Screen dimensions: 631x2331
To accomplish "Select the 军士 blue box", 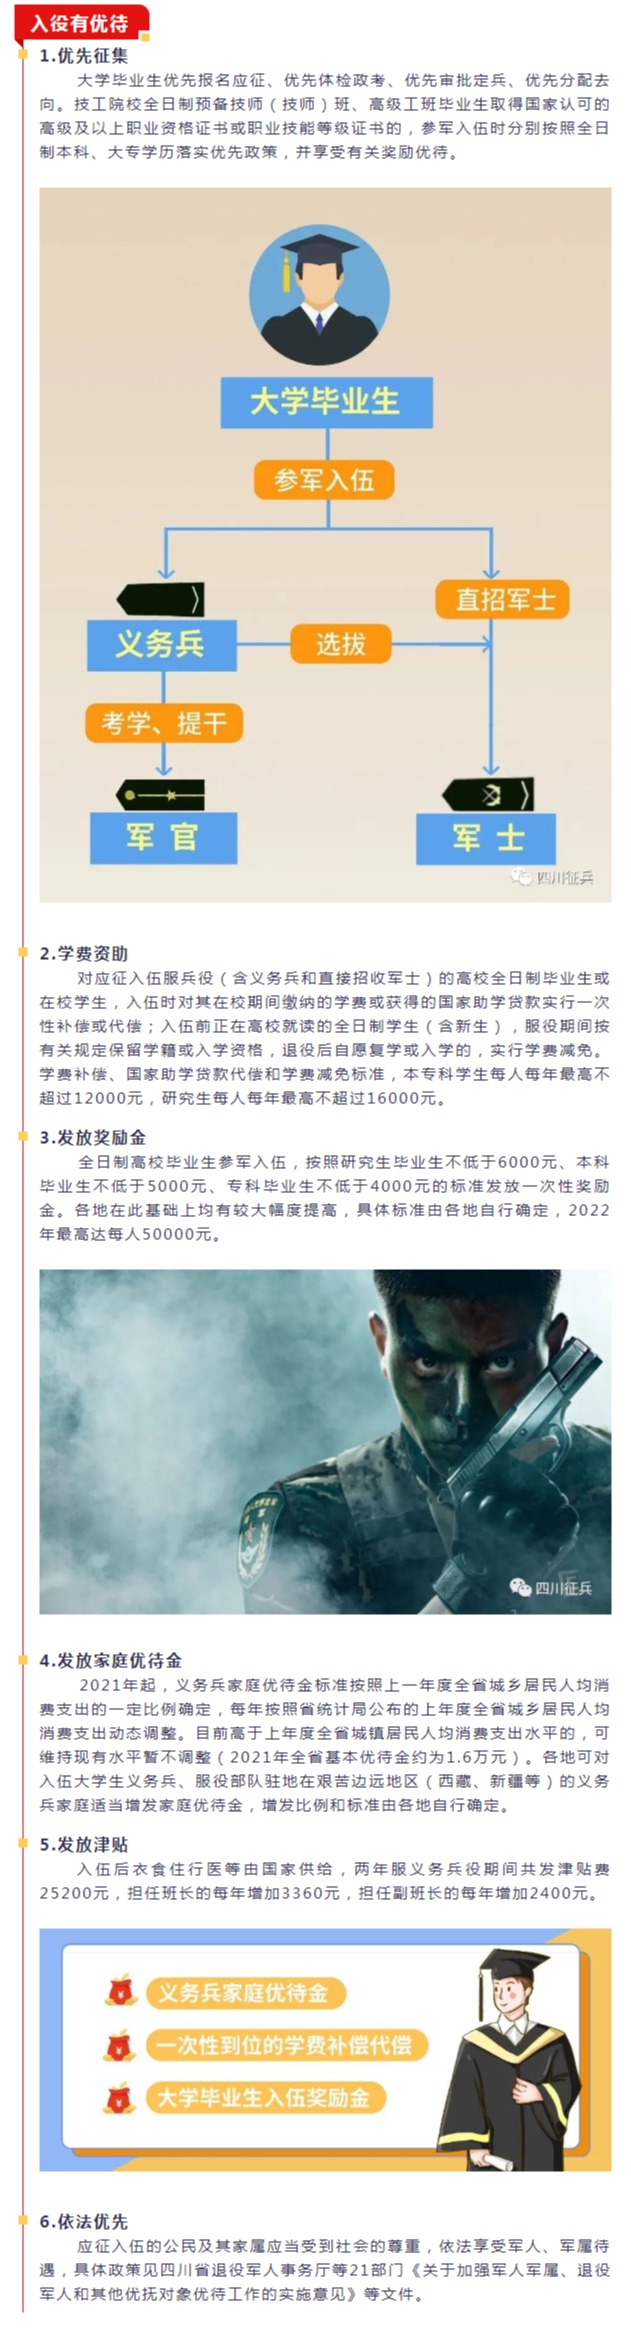I will click(x=488, y=837).
